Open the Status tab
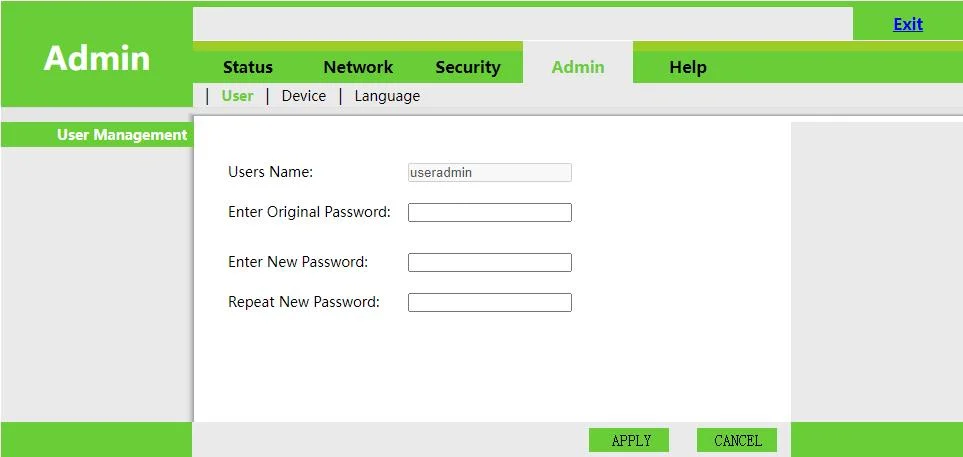Image resolution: width=963 pixels, height=457 pixels. [248, 67]
